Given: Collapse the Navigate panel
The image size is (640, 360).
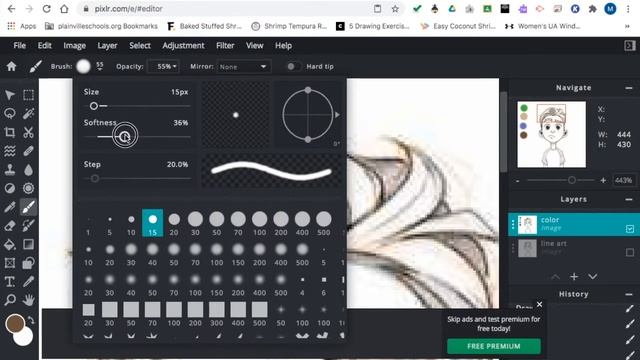Looking at the screenshot, I should (629, 88).
